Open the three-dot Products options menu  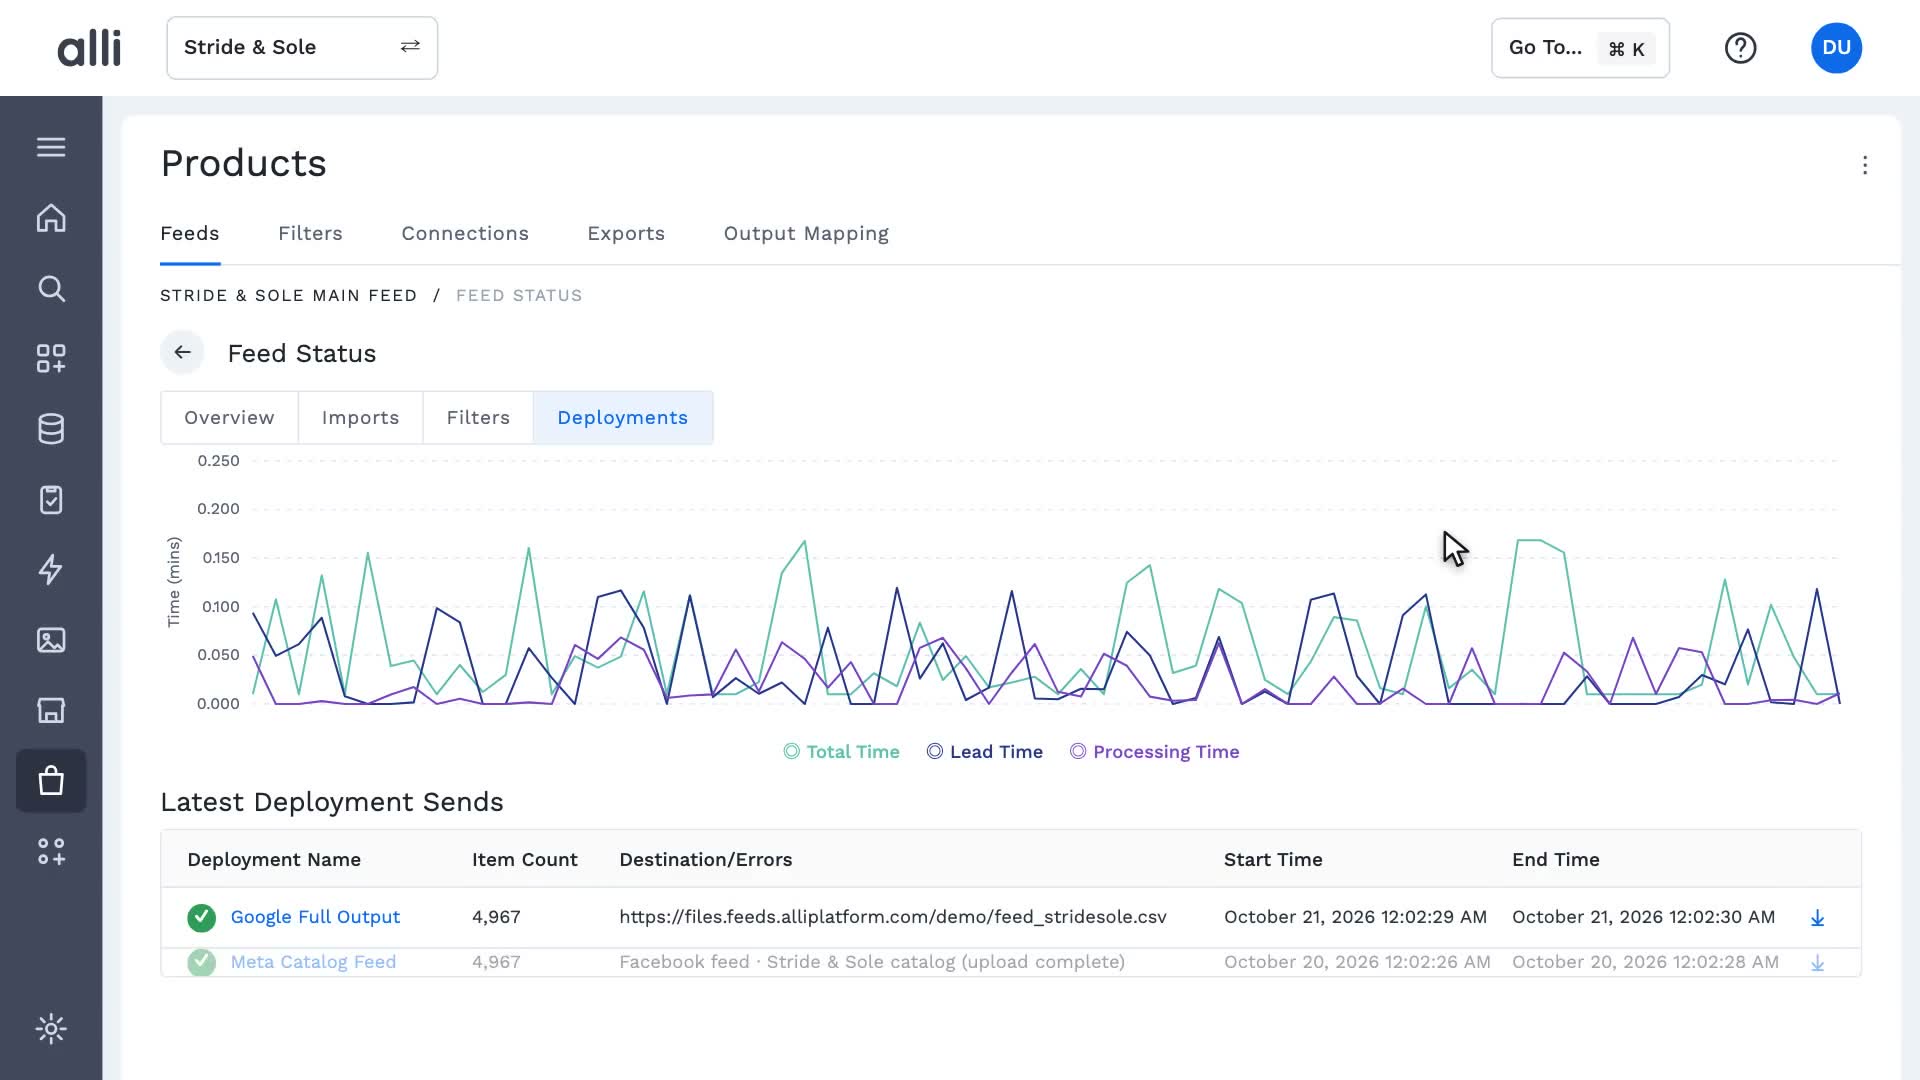(1865, 165)
